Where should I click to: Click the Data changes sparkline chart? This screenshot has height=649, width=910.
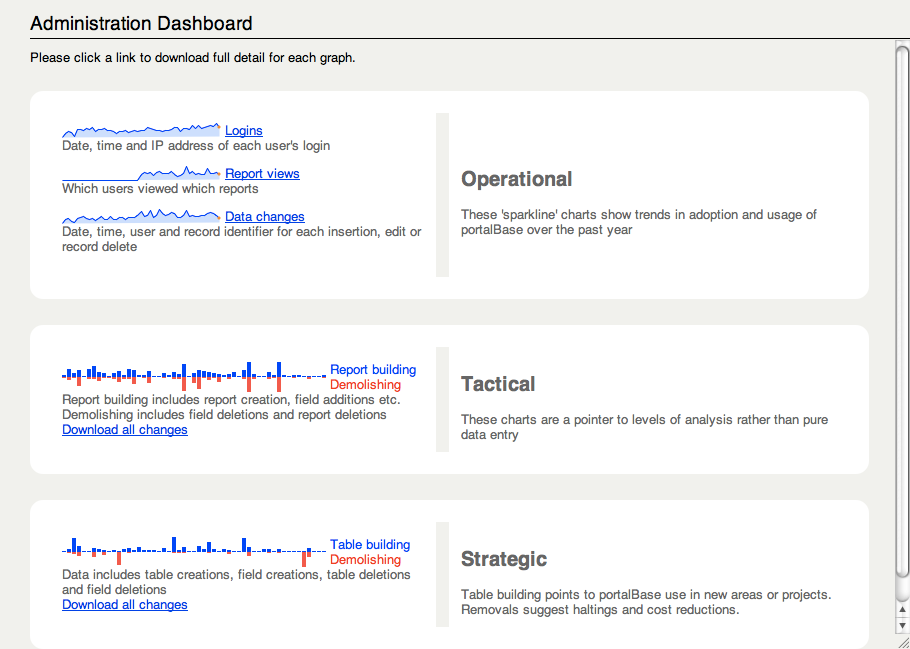pos(140,216)
